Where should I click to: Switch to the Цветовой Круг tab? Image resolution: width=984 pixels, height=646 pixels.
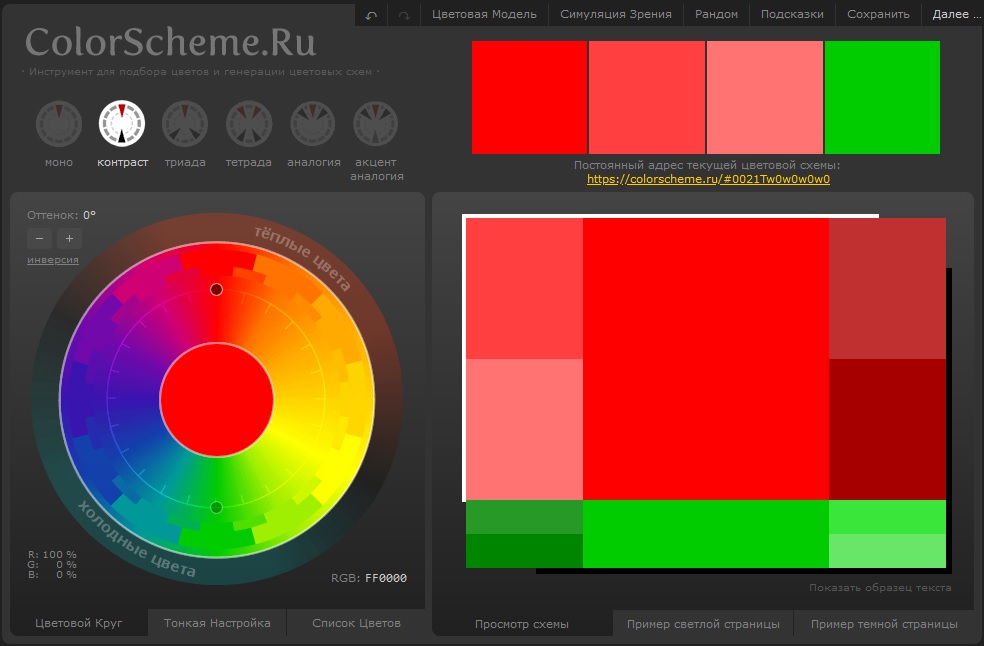[x=78, y=623]
